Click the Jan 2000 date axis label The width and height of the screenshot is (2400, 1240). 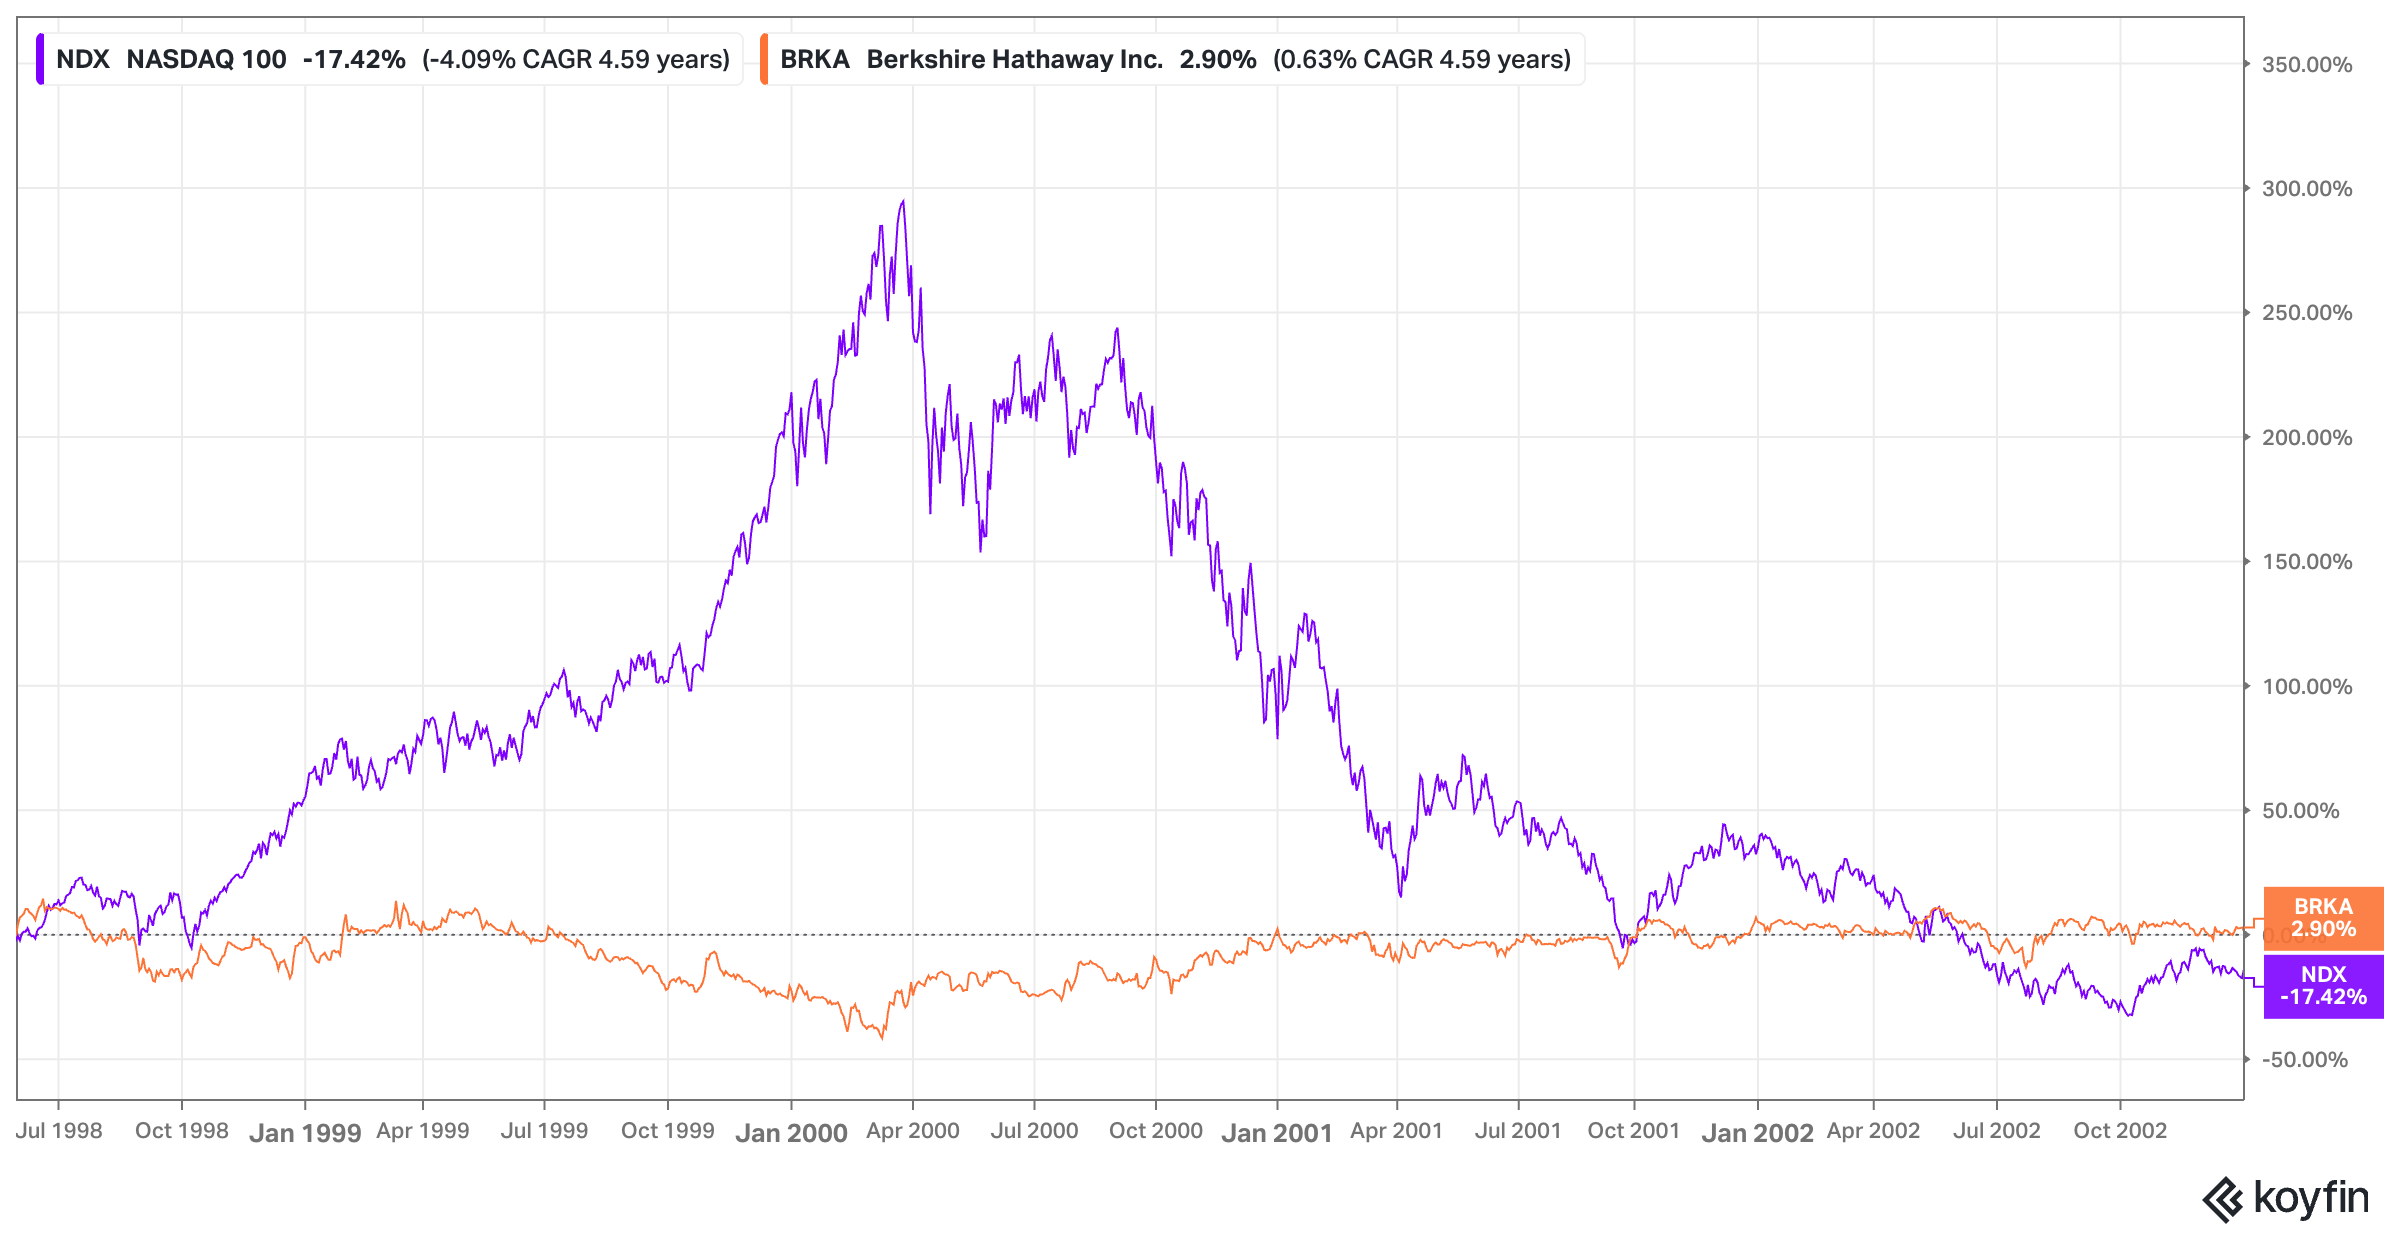click(791, 1133)
